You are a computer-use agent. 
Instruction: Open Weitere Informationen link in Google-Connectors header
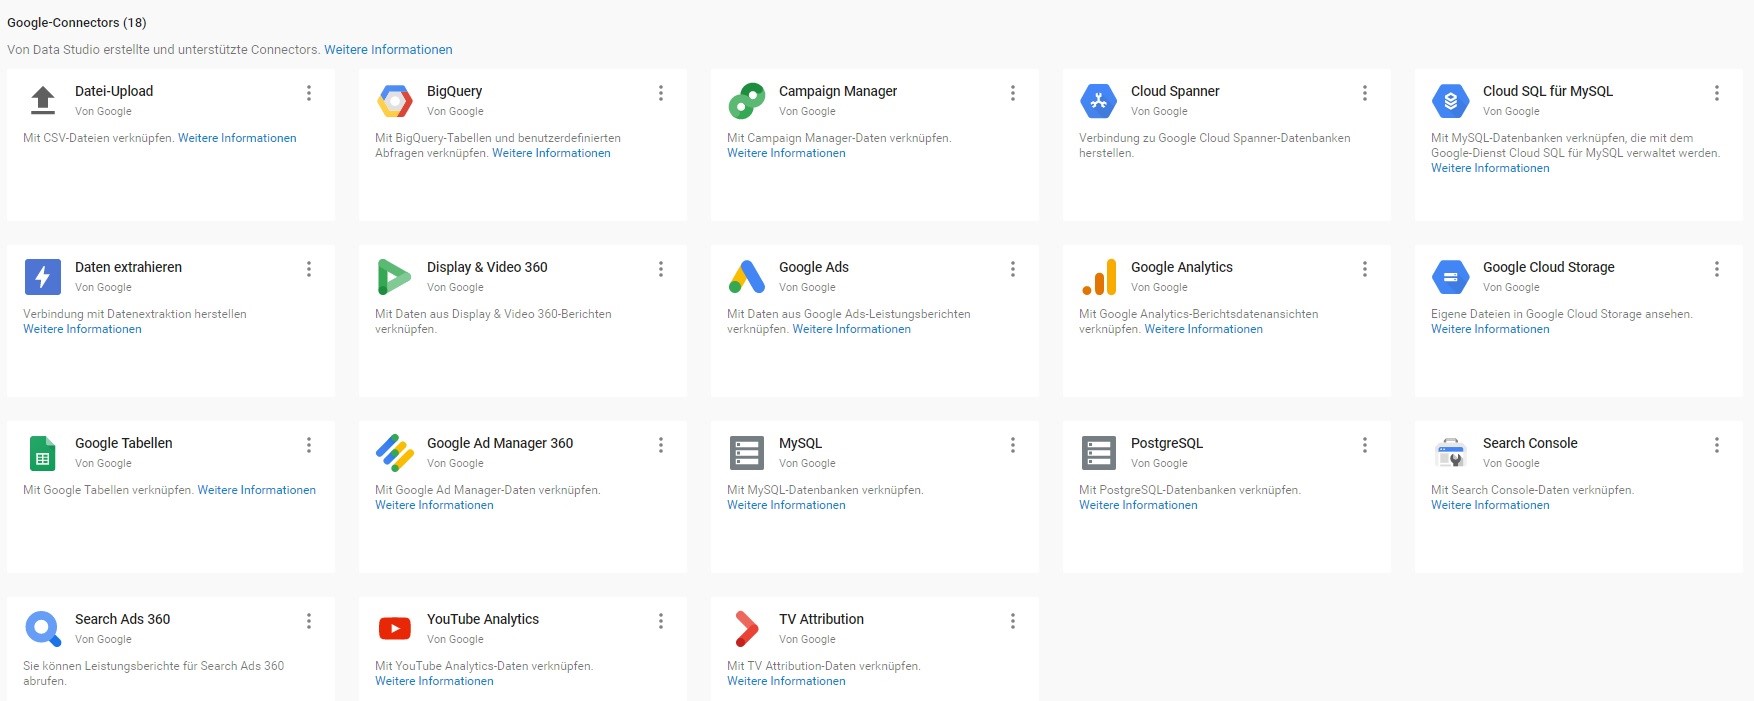point(388,49)
